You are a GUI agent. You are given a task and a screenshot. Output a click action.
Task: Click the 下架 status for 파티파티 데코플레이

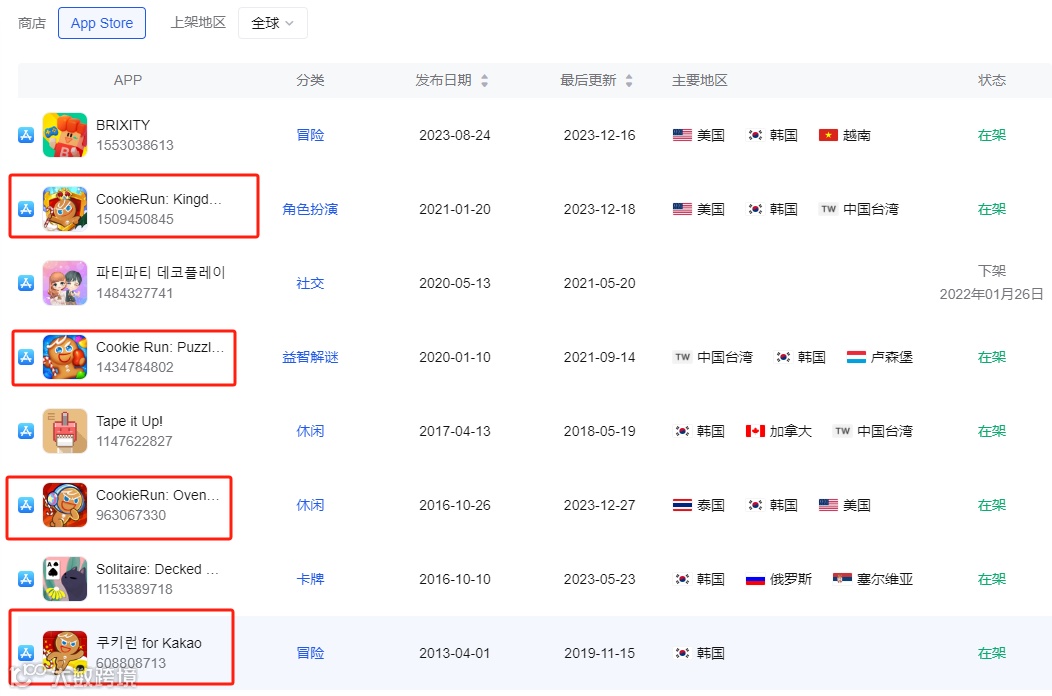point(992,271)
